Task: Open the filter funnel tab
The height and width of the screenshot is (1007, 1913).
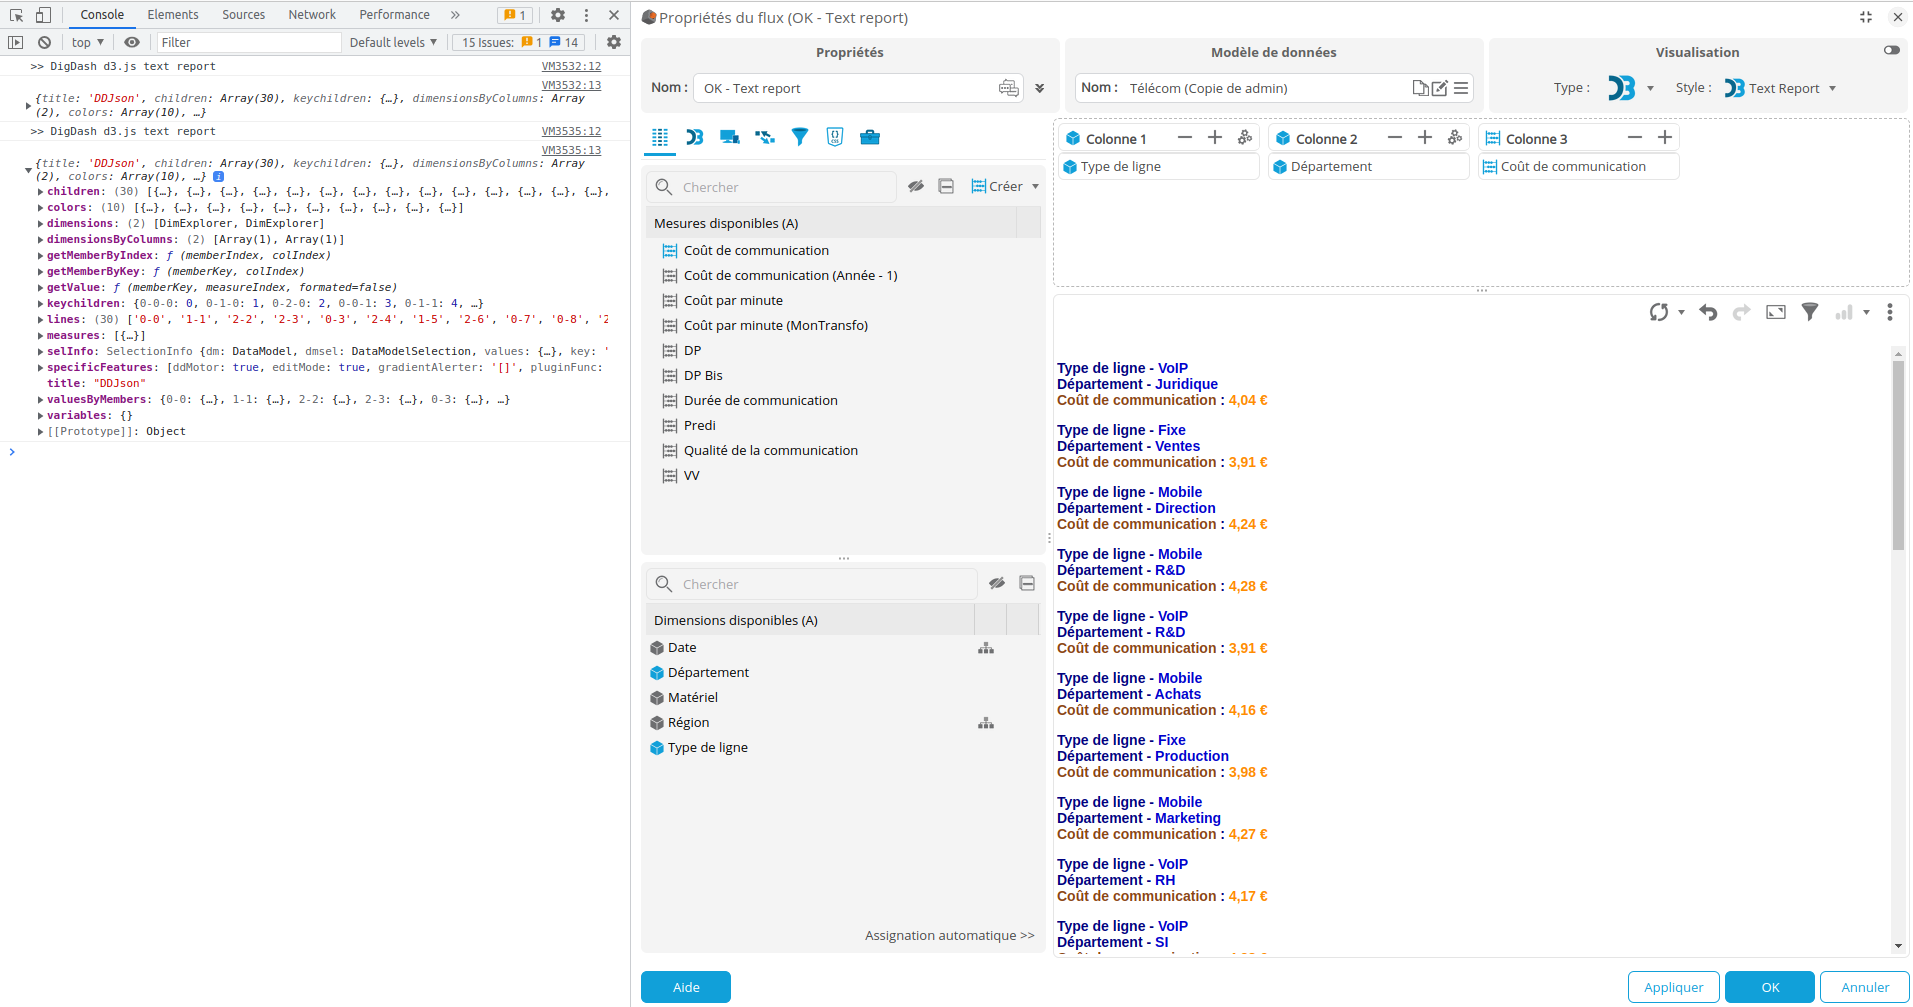Action: click(x=800, y=137)
